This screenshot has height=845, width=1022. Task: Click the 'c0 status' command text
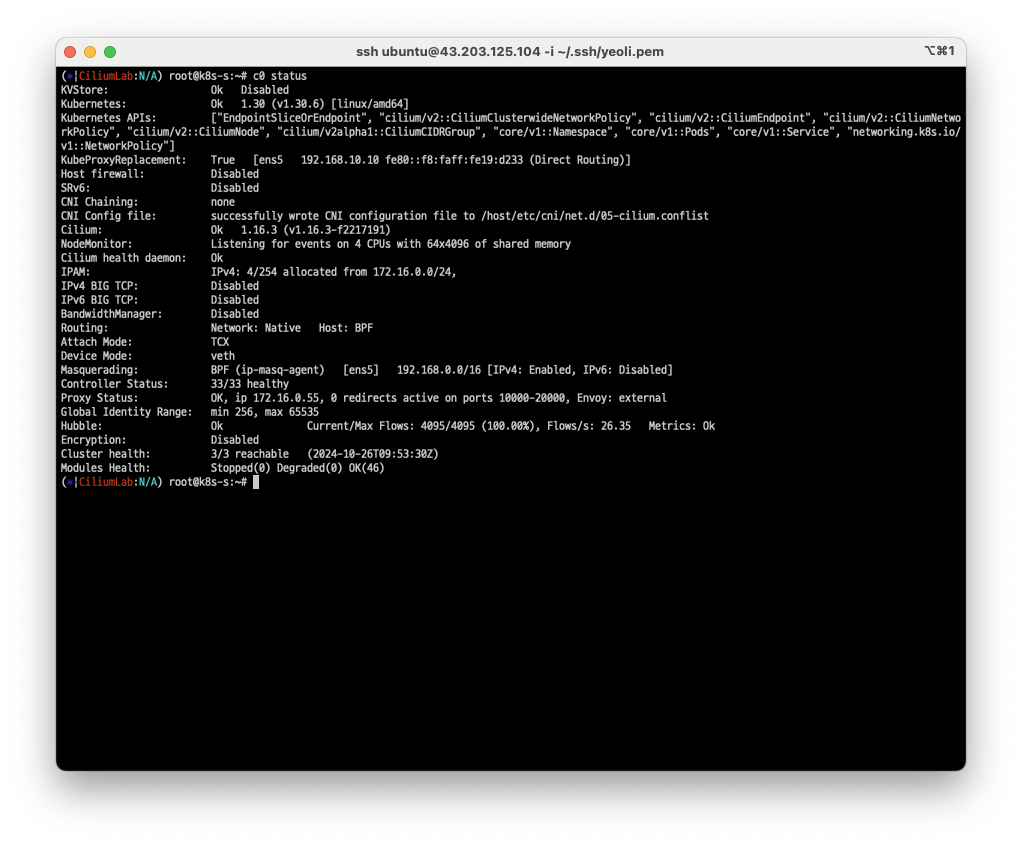280,76
